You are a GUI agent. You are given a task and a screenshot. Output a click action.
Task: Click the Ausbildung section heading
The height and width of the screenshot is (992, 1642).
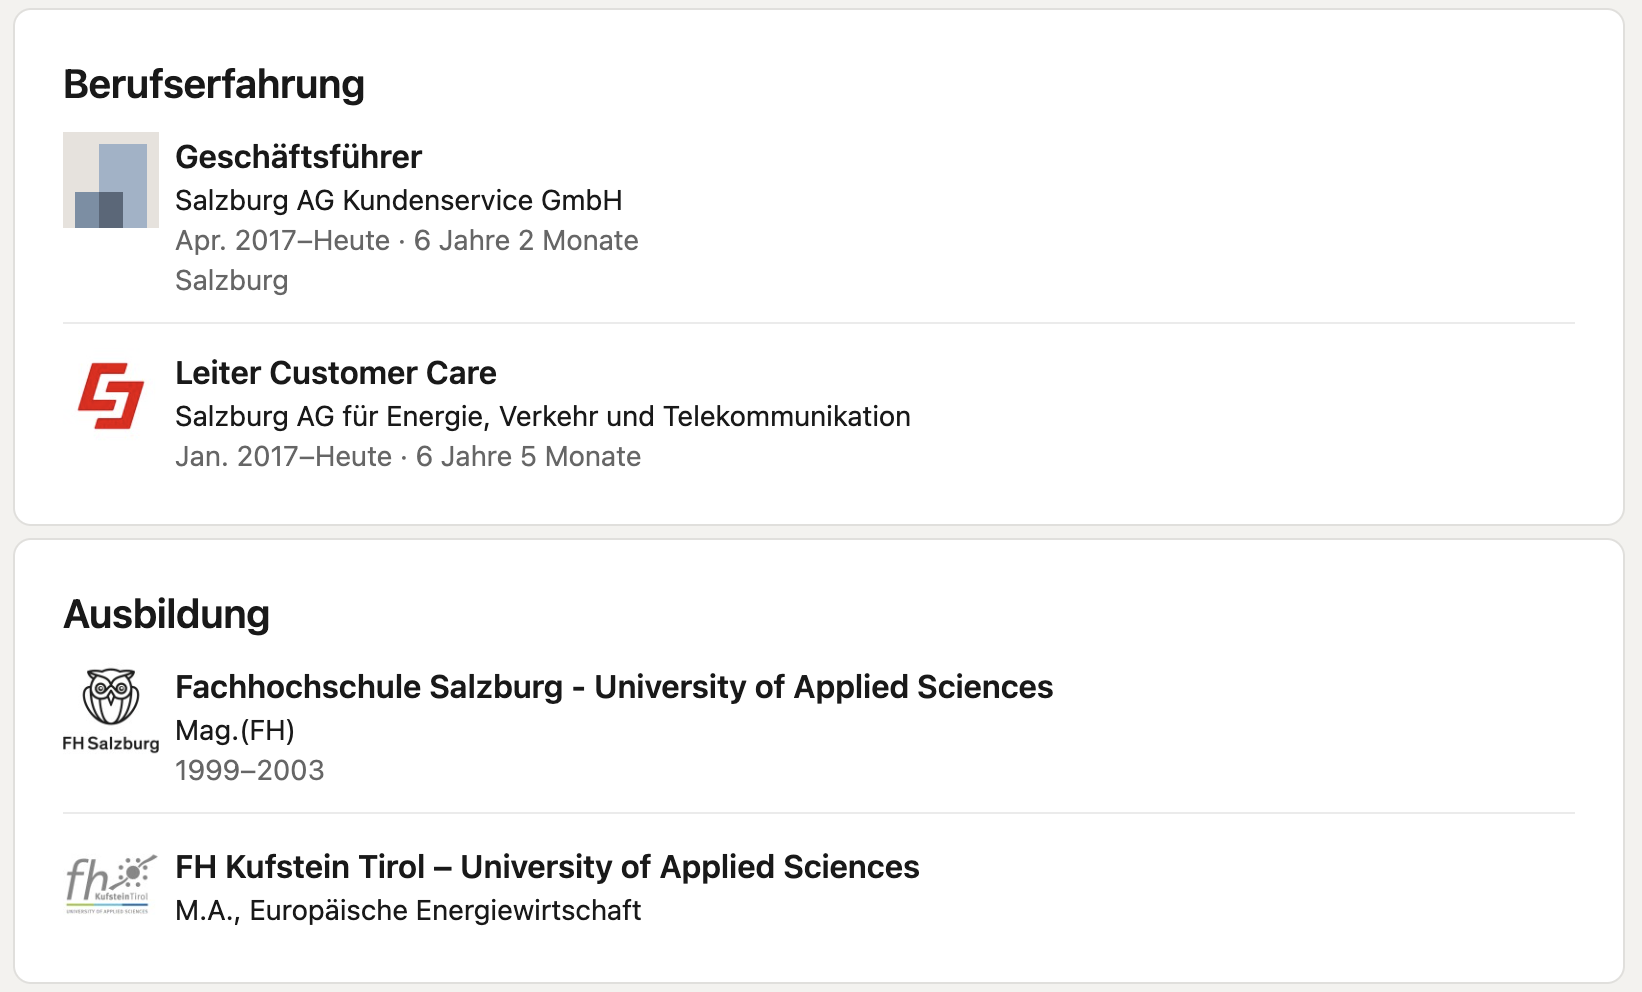coord(167,614)
